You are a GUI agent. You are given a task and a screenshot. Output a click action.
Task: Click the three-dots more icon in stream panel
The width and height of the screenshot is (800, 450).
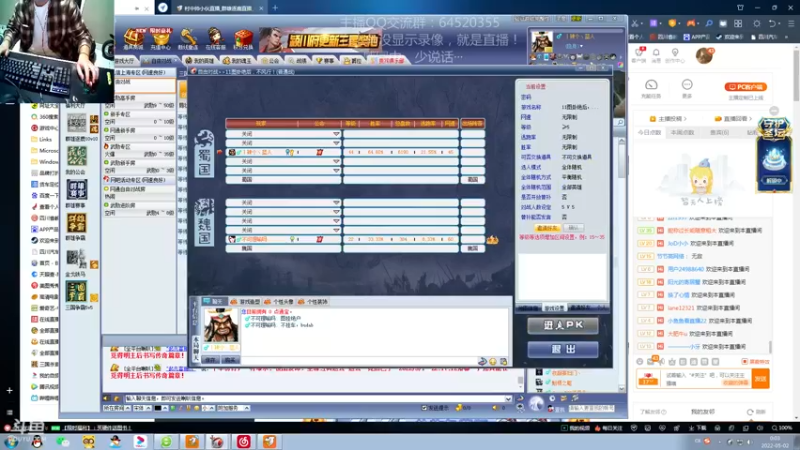pos(687,85)
